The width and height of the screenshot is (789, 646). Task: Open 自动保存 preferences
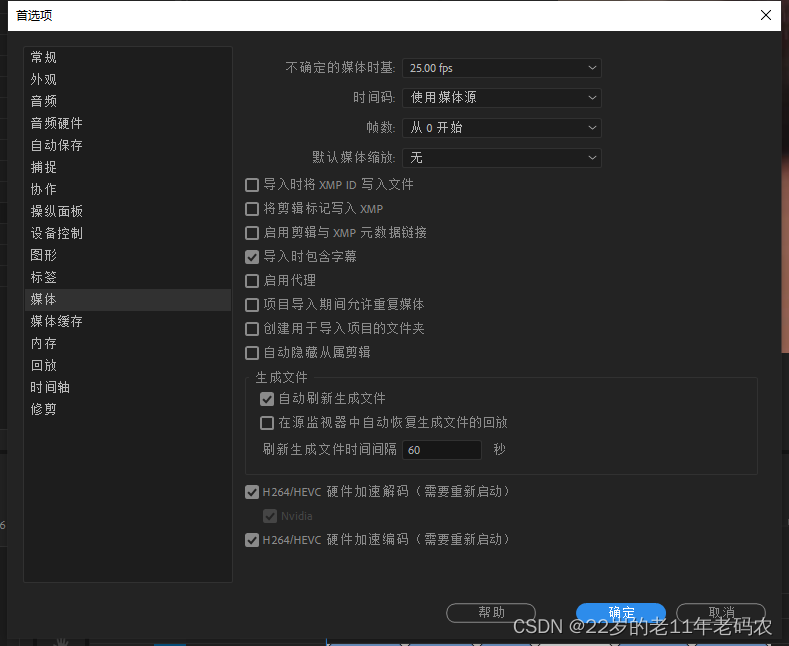click(x=128, y=145)
